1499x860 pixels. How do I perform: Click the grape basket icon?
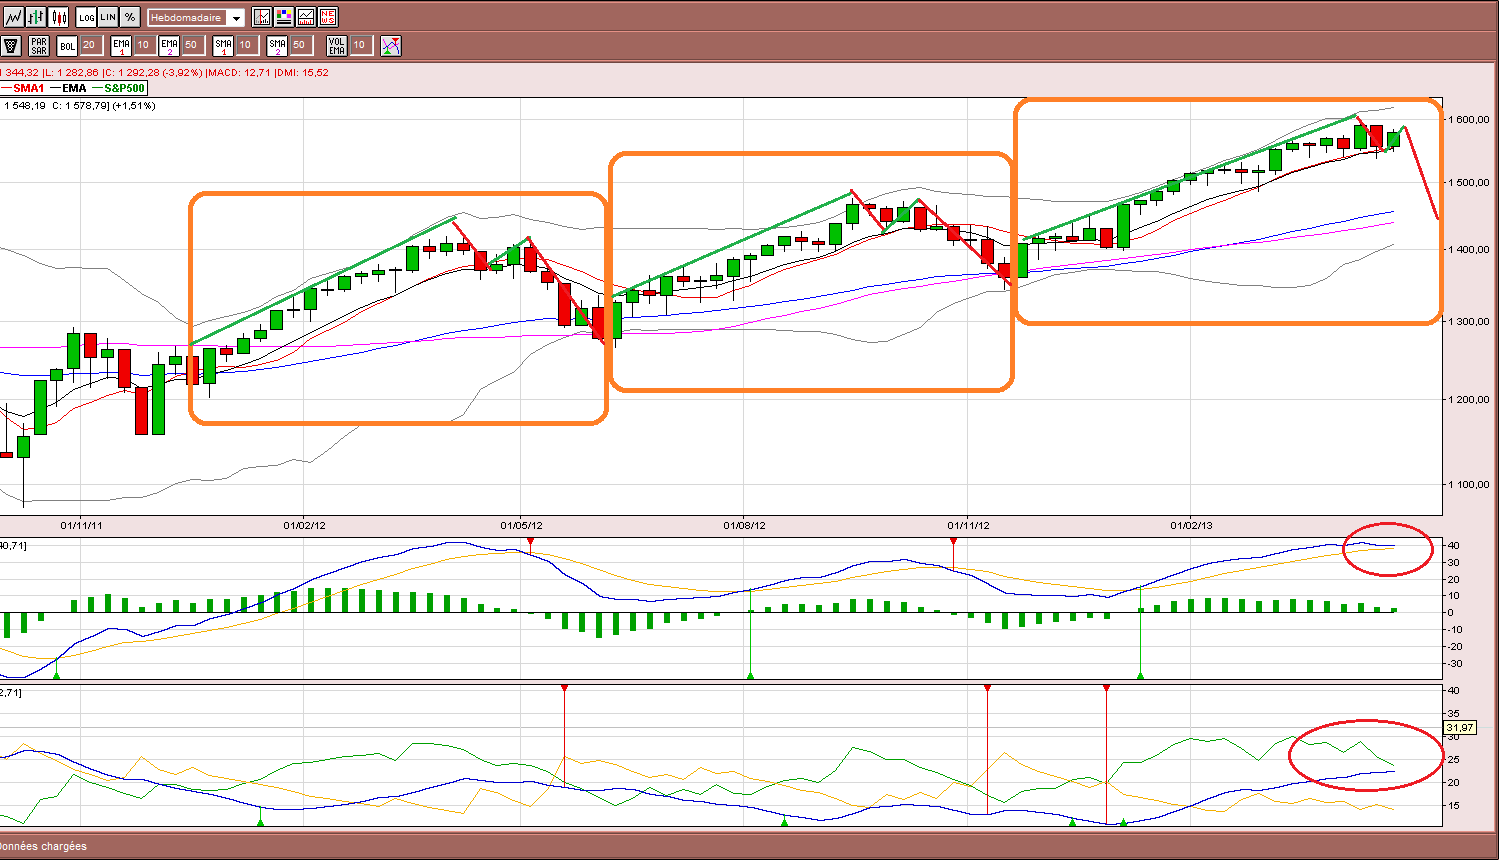(11, 46)
